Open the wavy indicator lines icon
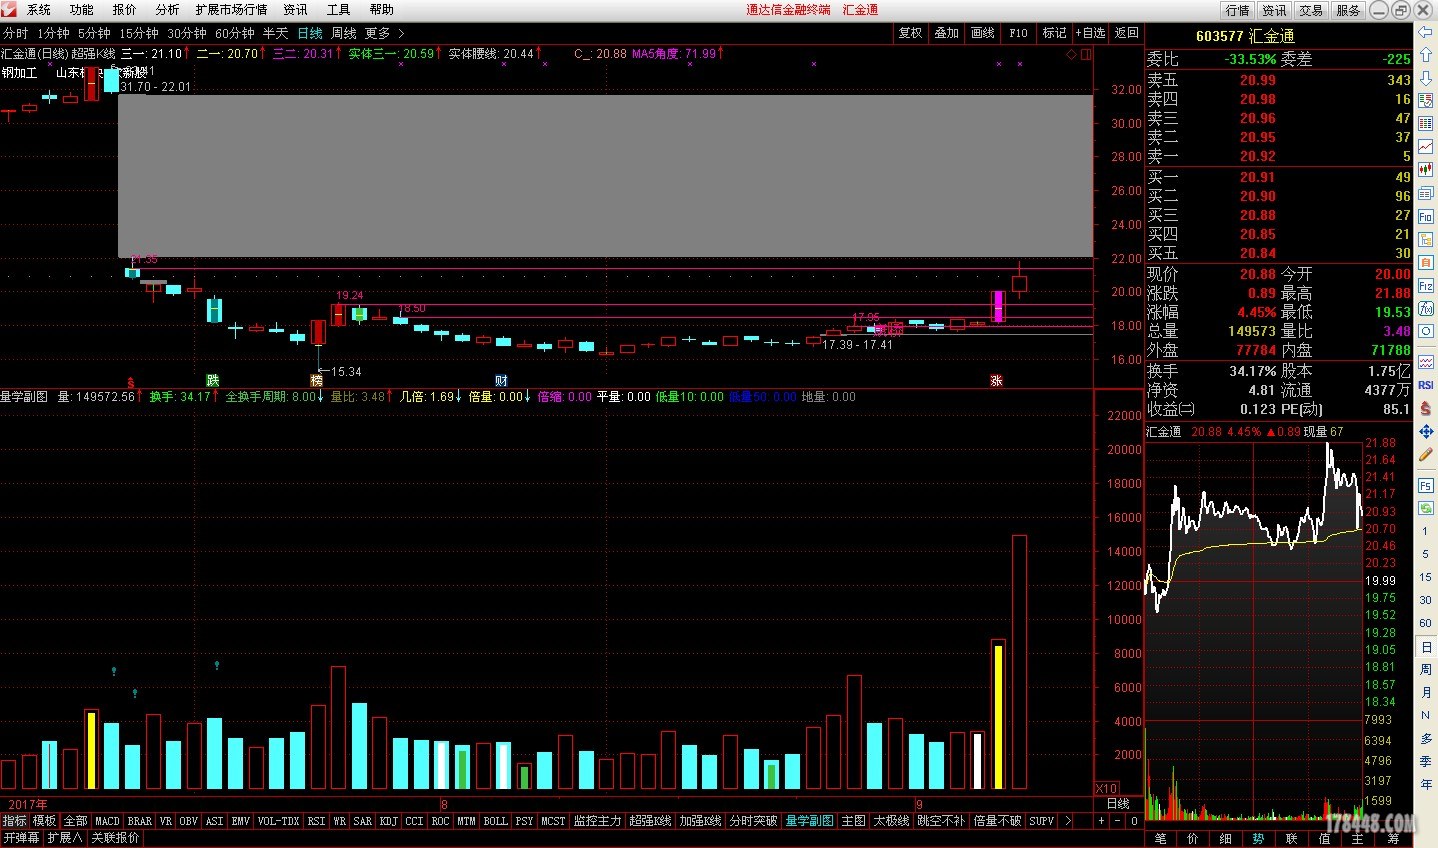 point(1426,361)
